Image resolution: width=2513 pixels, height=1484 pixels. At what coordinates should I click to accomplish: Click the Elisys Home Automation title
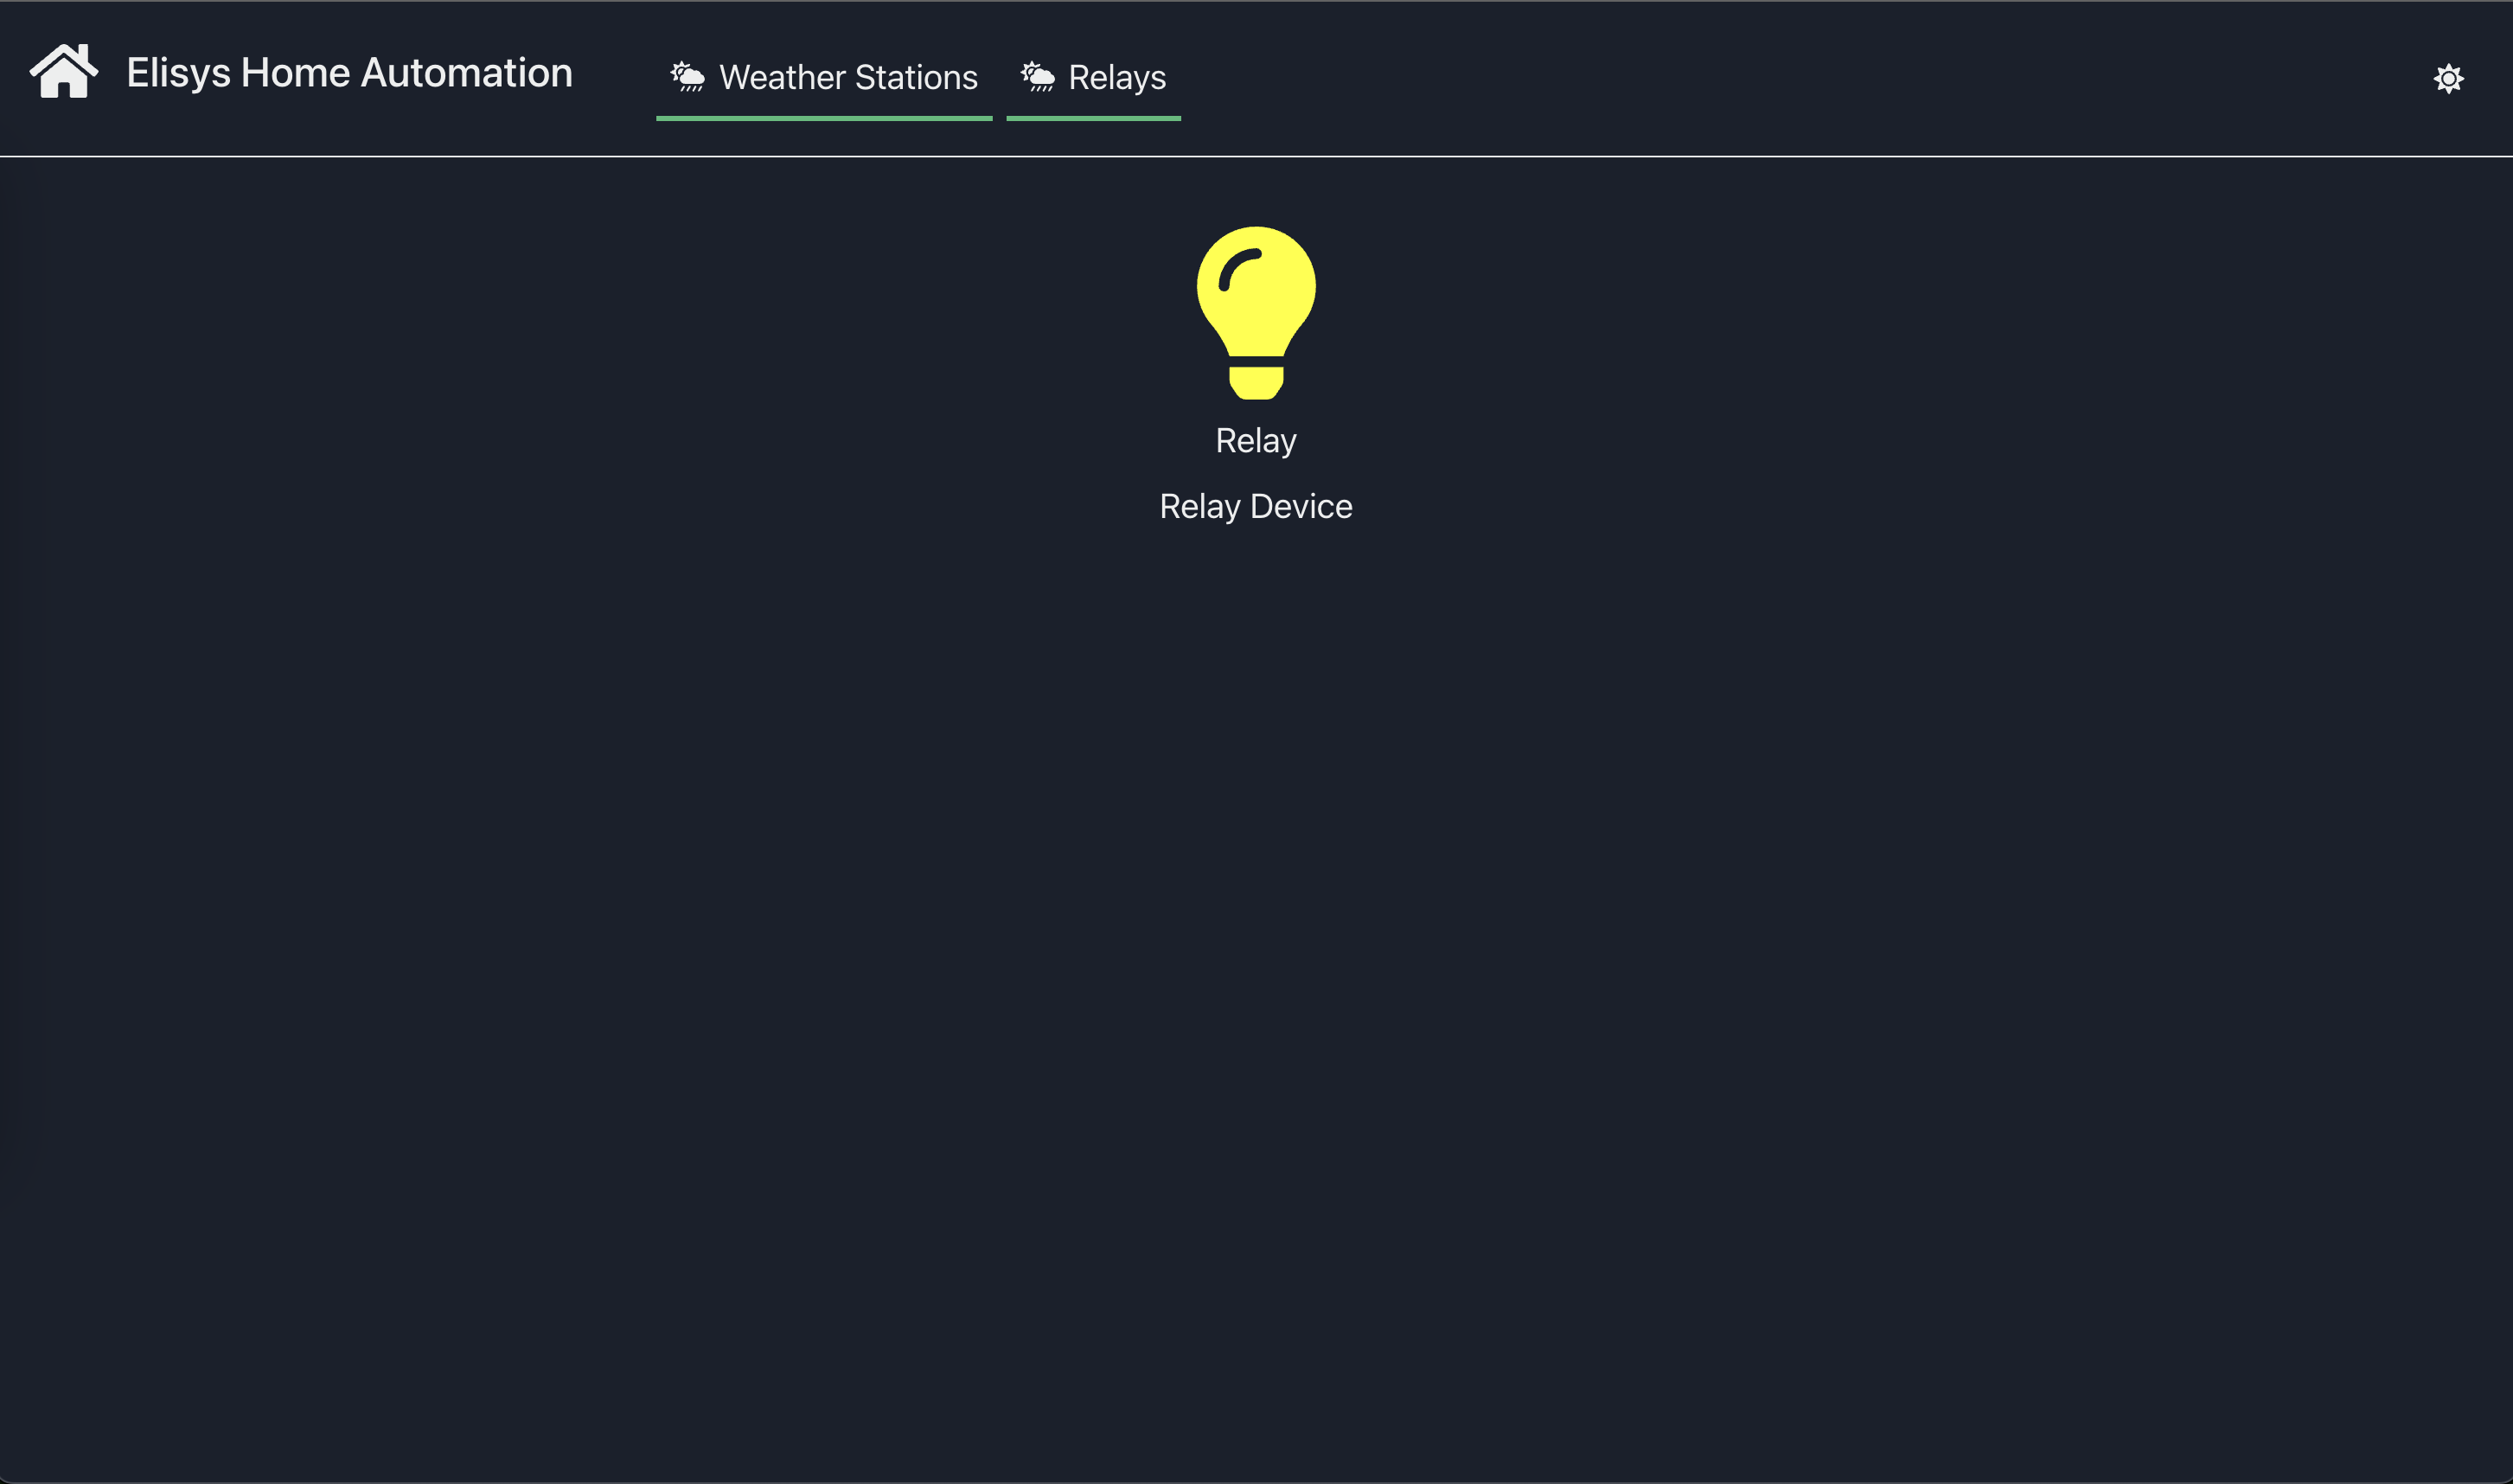349,73
